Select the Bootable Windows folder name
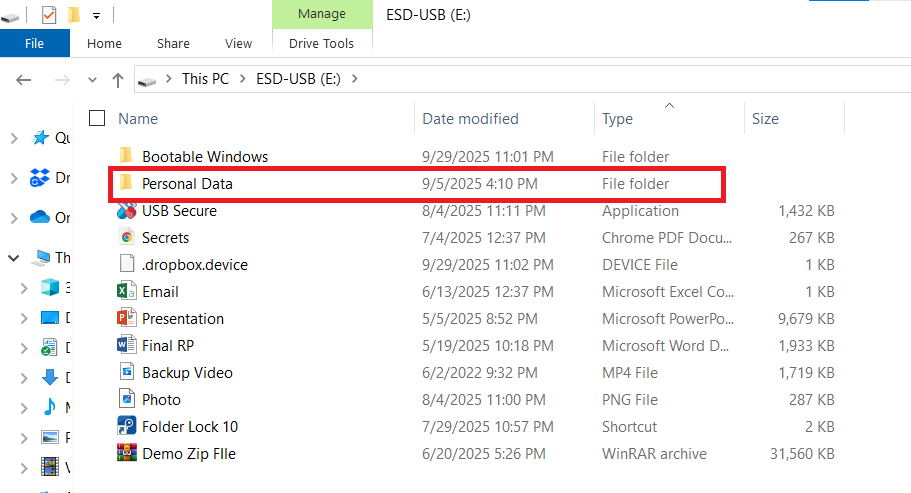911x493 pixels. coord(205,156)
